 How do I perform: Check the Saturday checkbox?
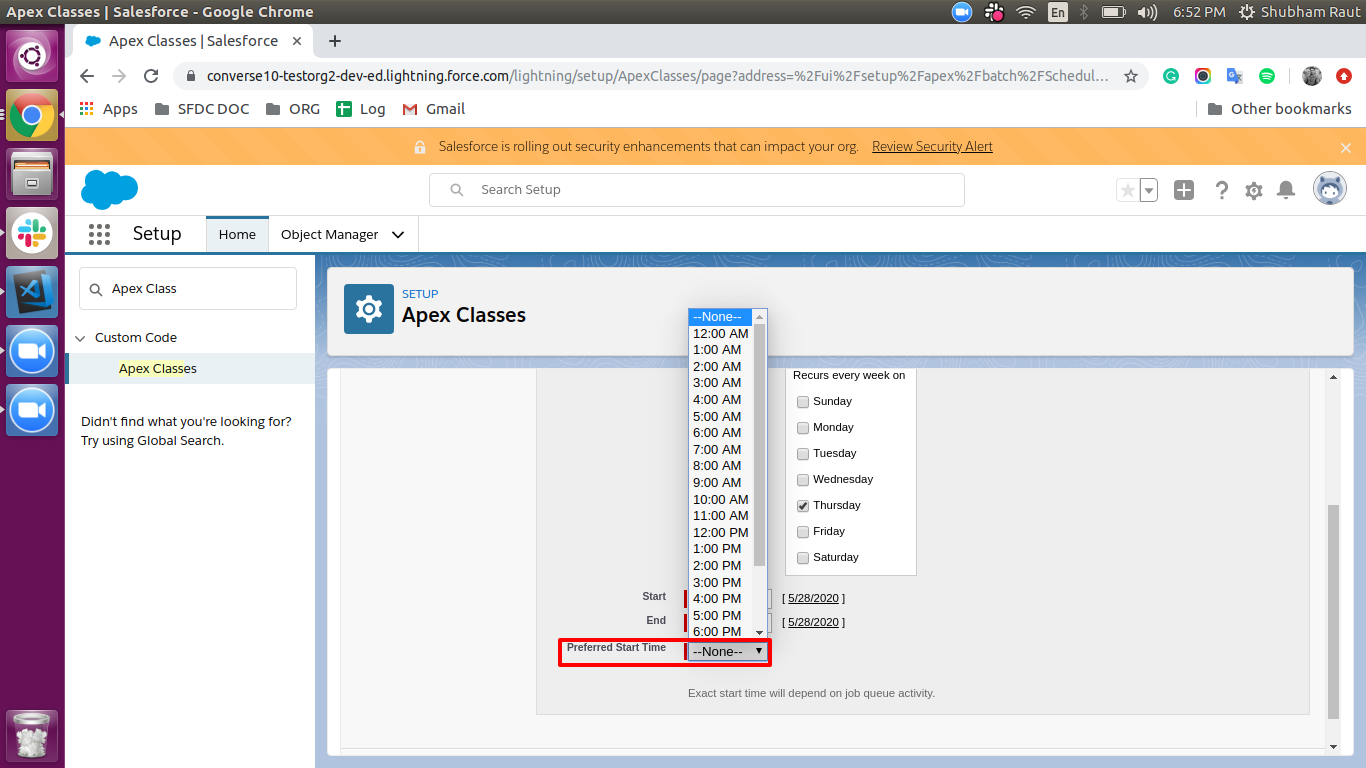(802, 557)
